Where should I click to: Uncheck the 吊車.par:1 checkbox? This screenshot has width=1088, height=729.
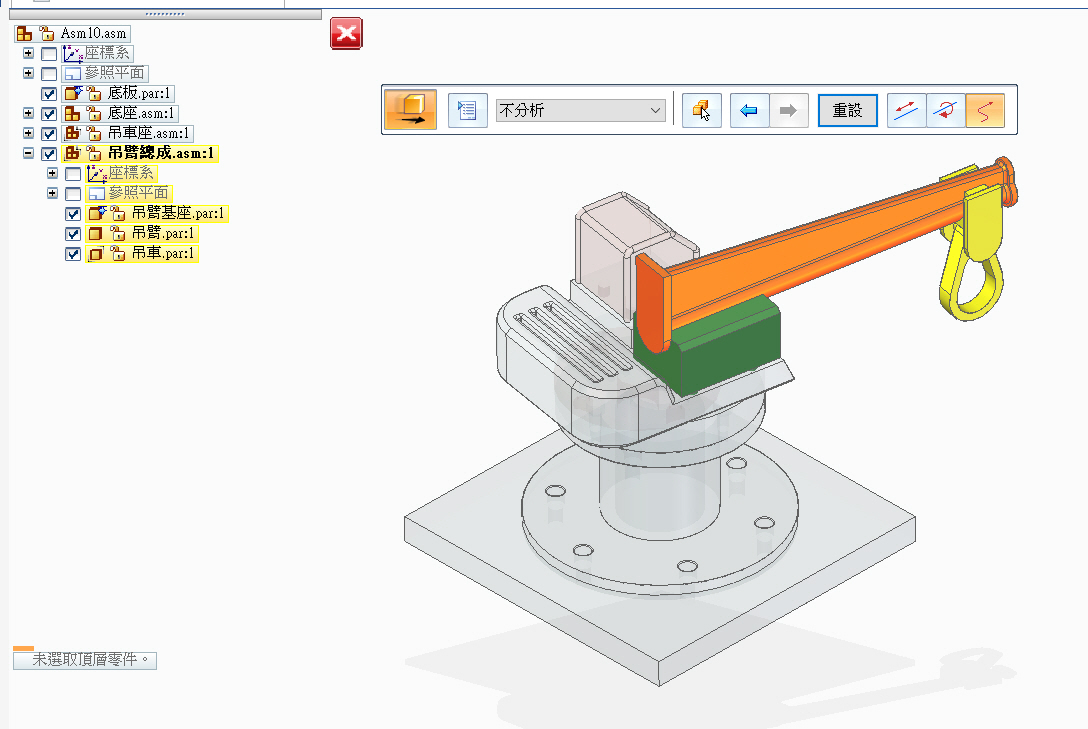tap(73, 255)
